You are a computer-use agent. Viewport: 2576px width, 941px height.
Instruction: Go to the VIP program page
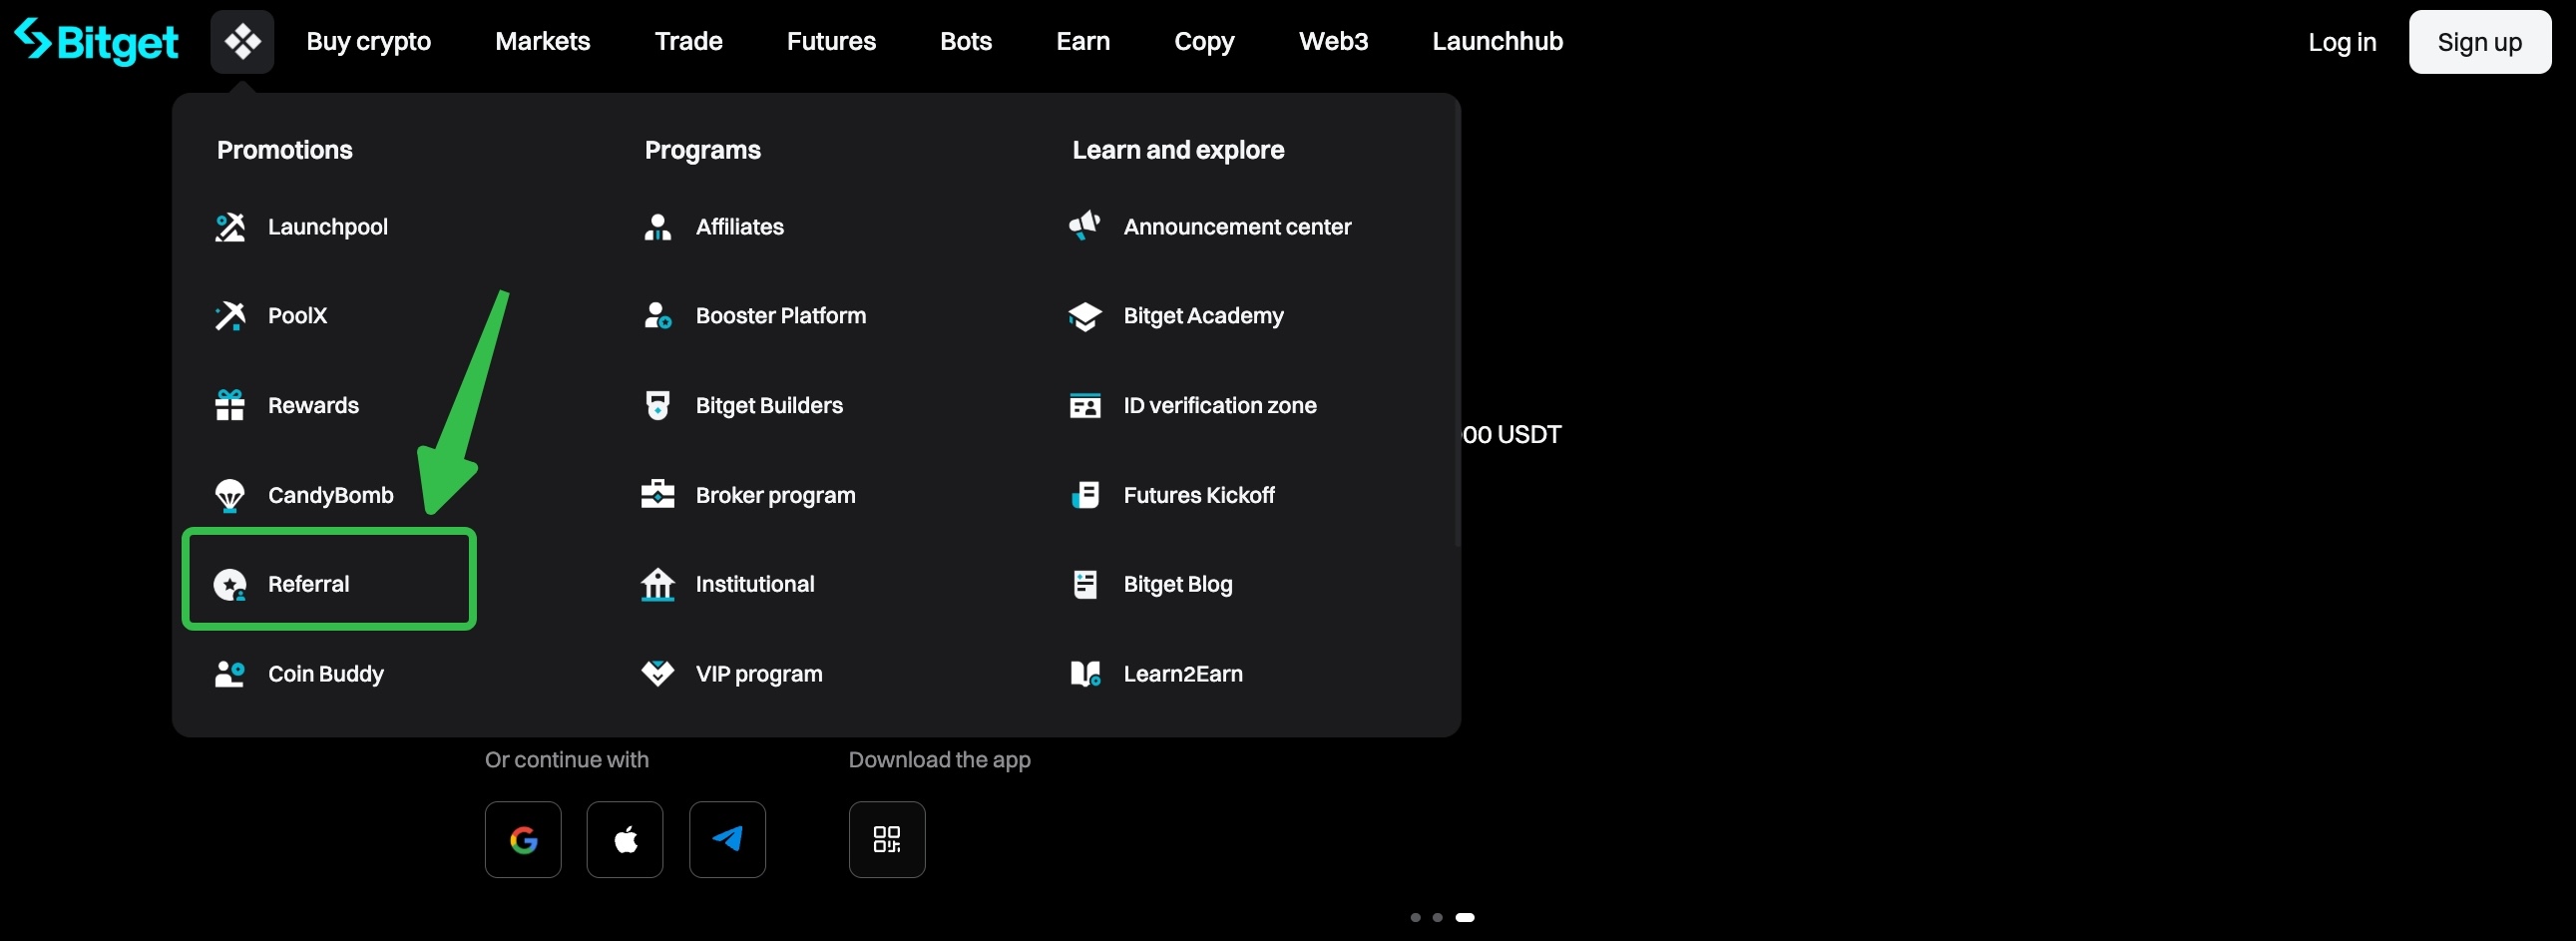tap(759, 674)
